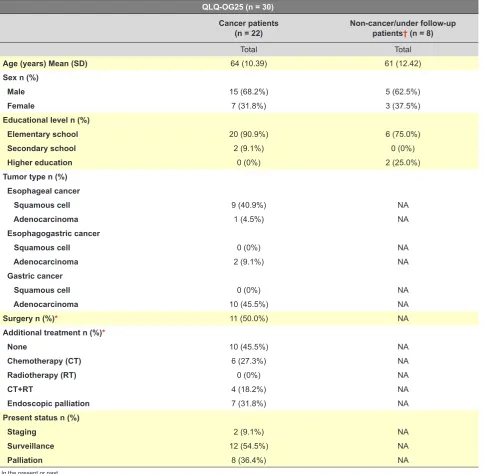Click the Educational level n (%) label
Screen dimensions: 485x474
pyautogui.click(x=46, y=120)
